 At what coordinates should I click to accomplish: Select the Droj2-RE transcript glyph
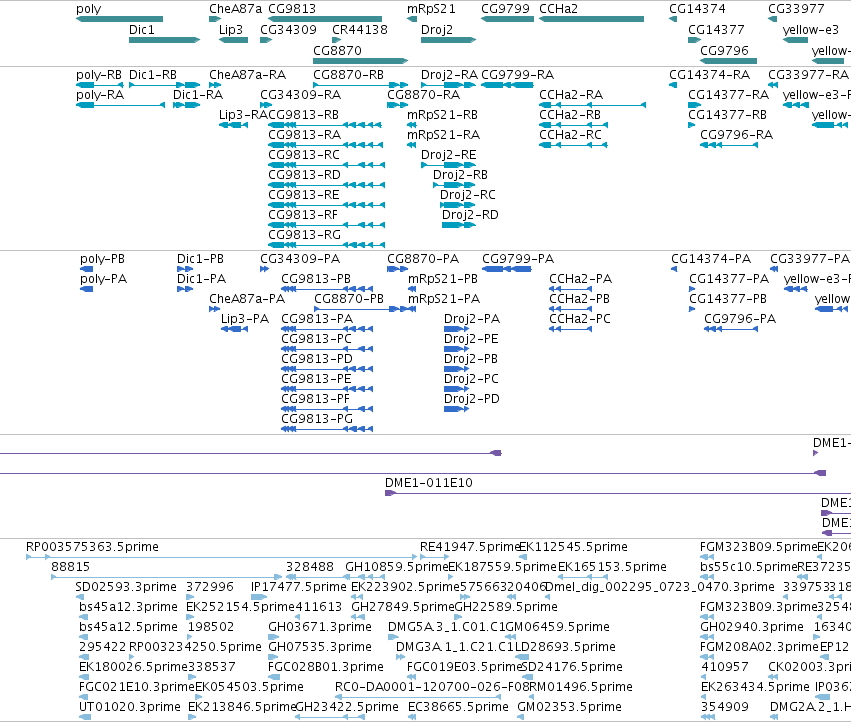[x=449, y=164]
